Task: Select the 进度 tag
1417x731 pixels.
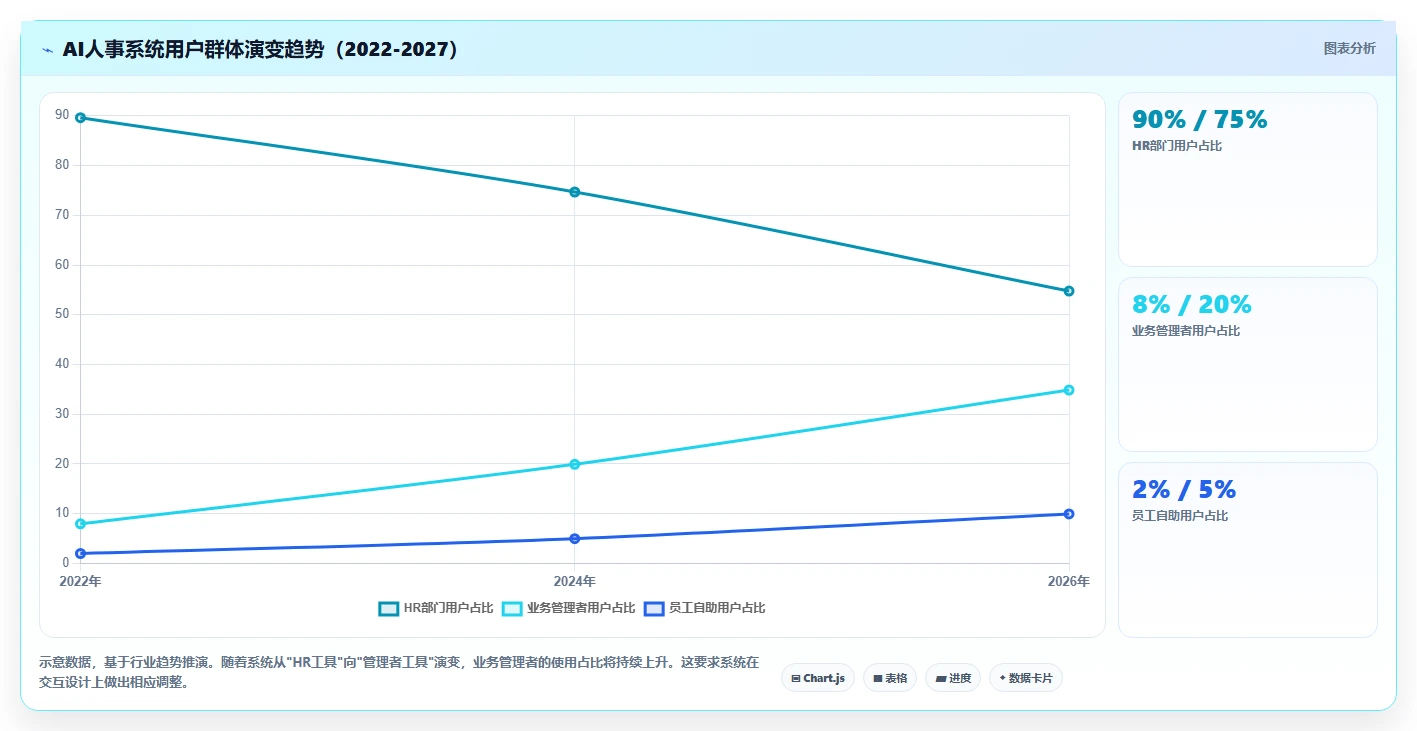Action: (x=953, y=678)
